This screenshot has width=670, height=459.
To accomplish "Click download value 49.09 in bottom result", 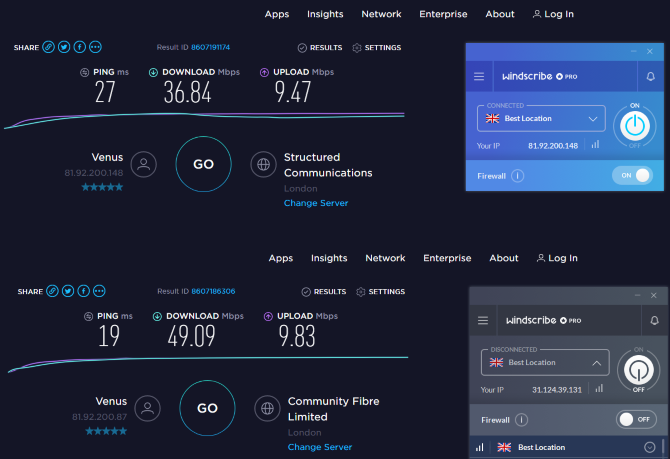I will 191,336.
